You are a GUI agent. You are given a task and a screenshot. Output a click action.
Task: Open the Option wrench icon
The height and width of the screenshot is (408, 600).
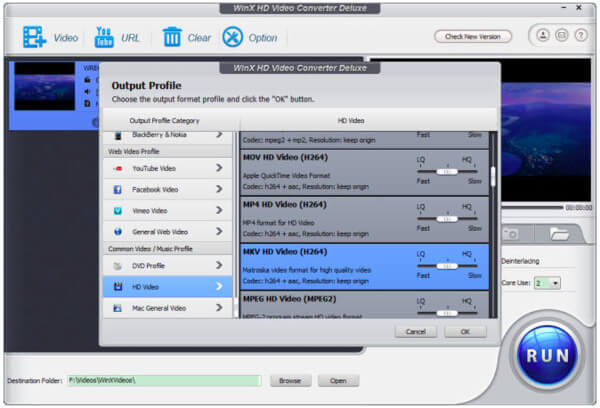point(233,37)
